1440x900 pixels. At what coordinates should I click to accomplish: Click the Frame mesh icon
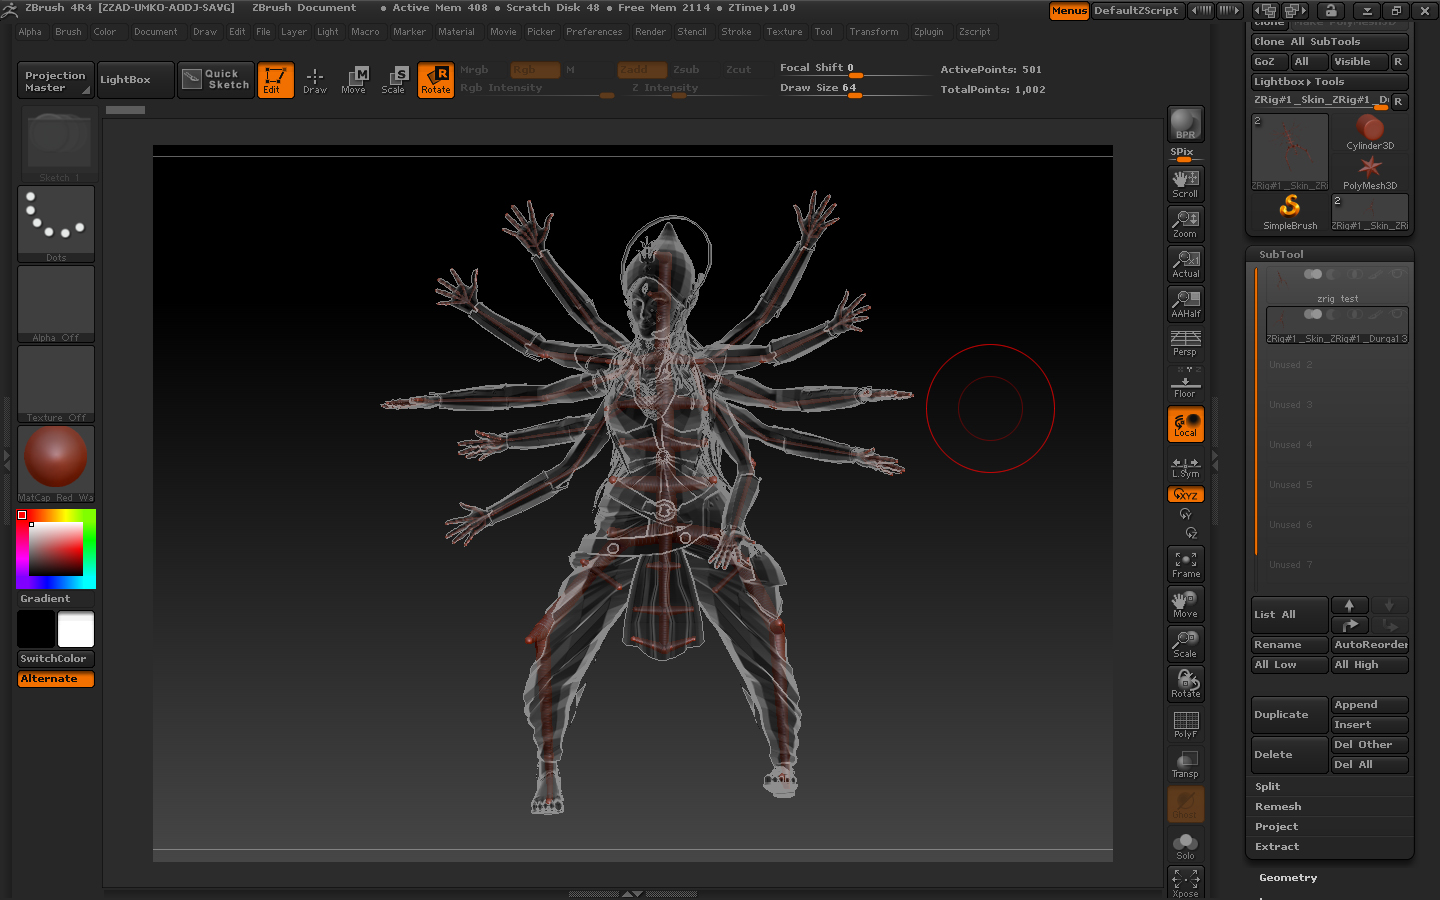(x=1185, y=564)
